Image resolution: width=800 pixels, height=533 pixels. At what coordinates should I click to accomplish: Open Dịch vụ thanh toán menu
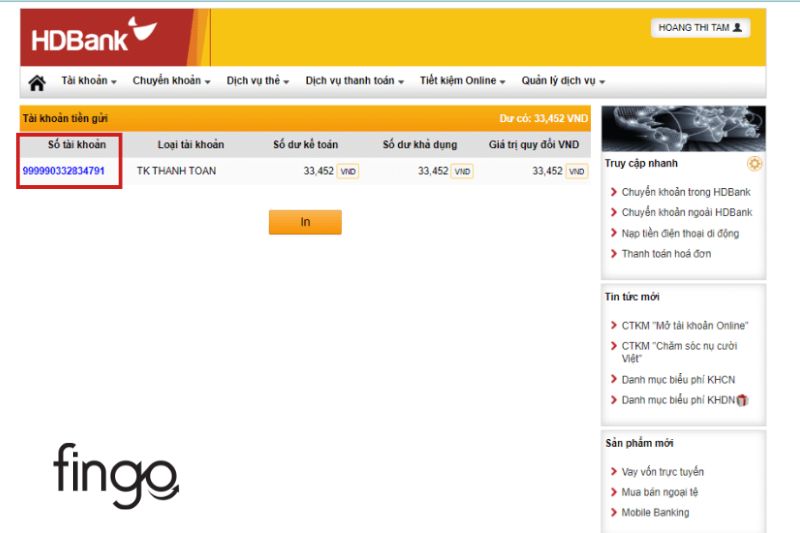pyautogui.click(x=355, y=81)
